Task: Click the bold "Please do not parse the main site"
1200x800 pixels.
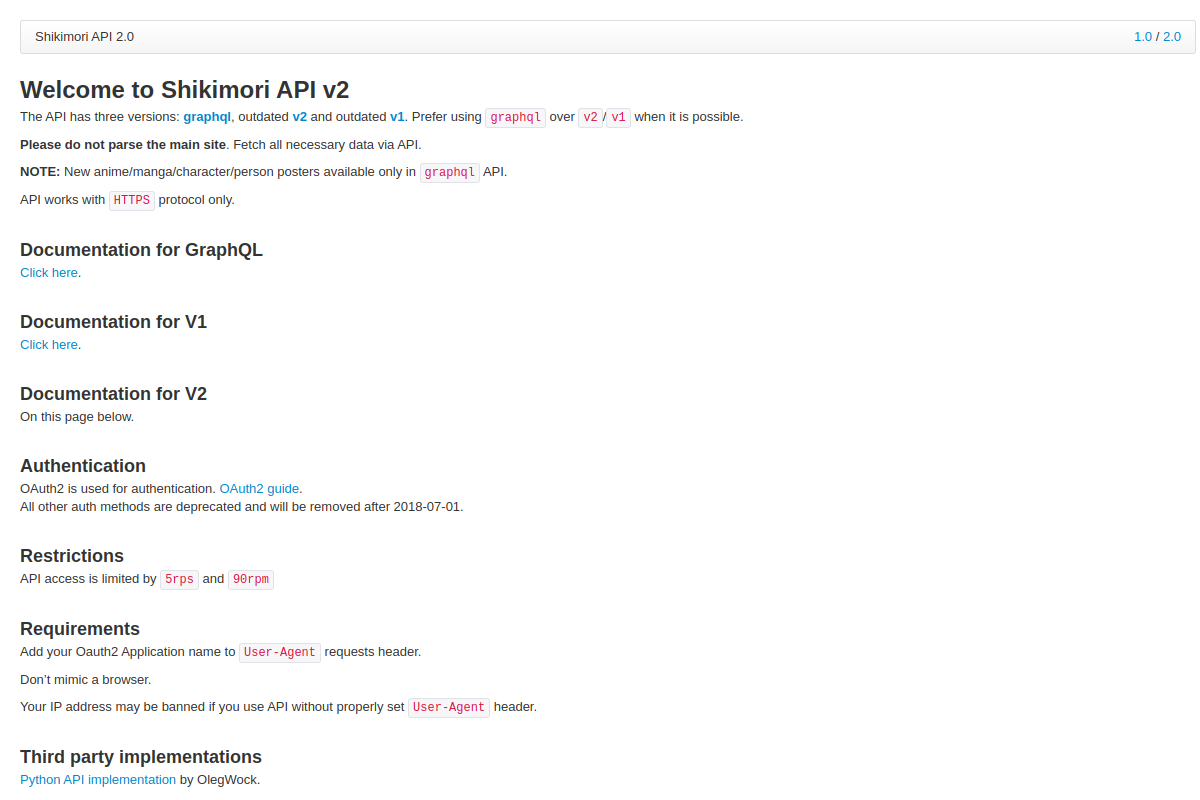Action: tap(123, 144)
